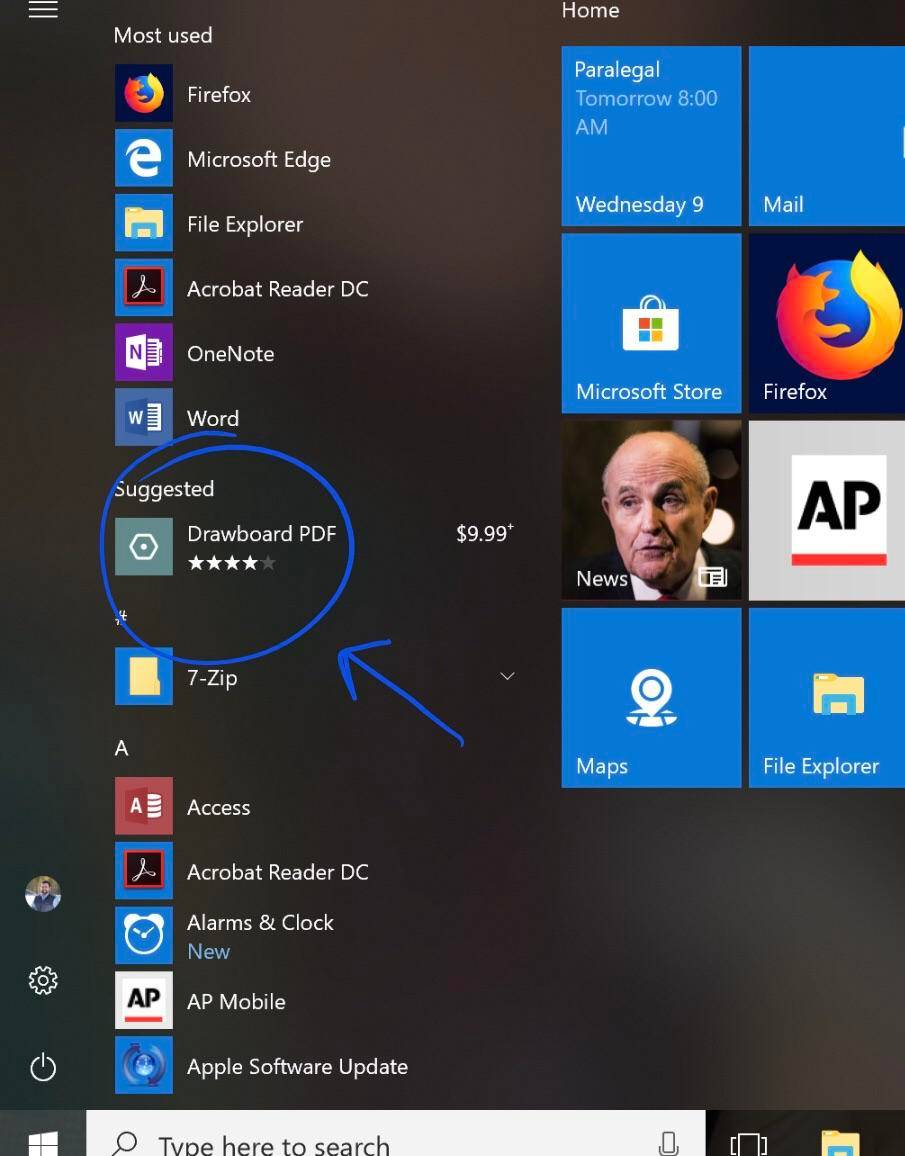Open Alarms & Clock

point(260,922)
